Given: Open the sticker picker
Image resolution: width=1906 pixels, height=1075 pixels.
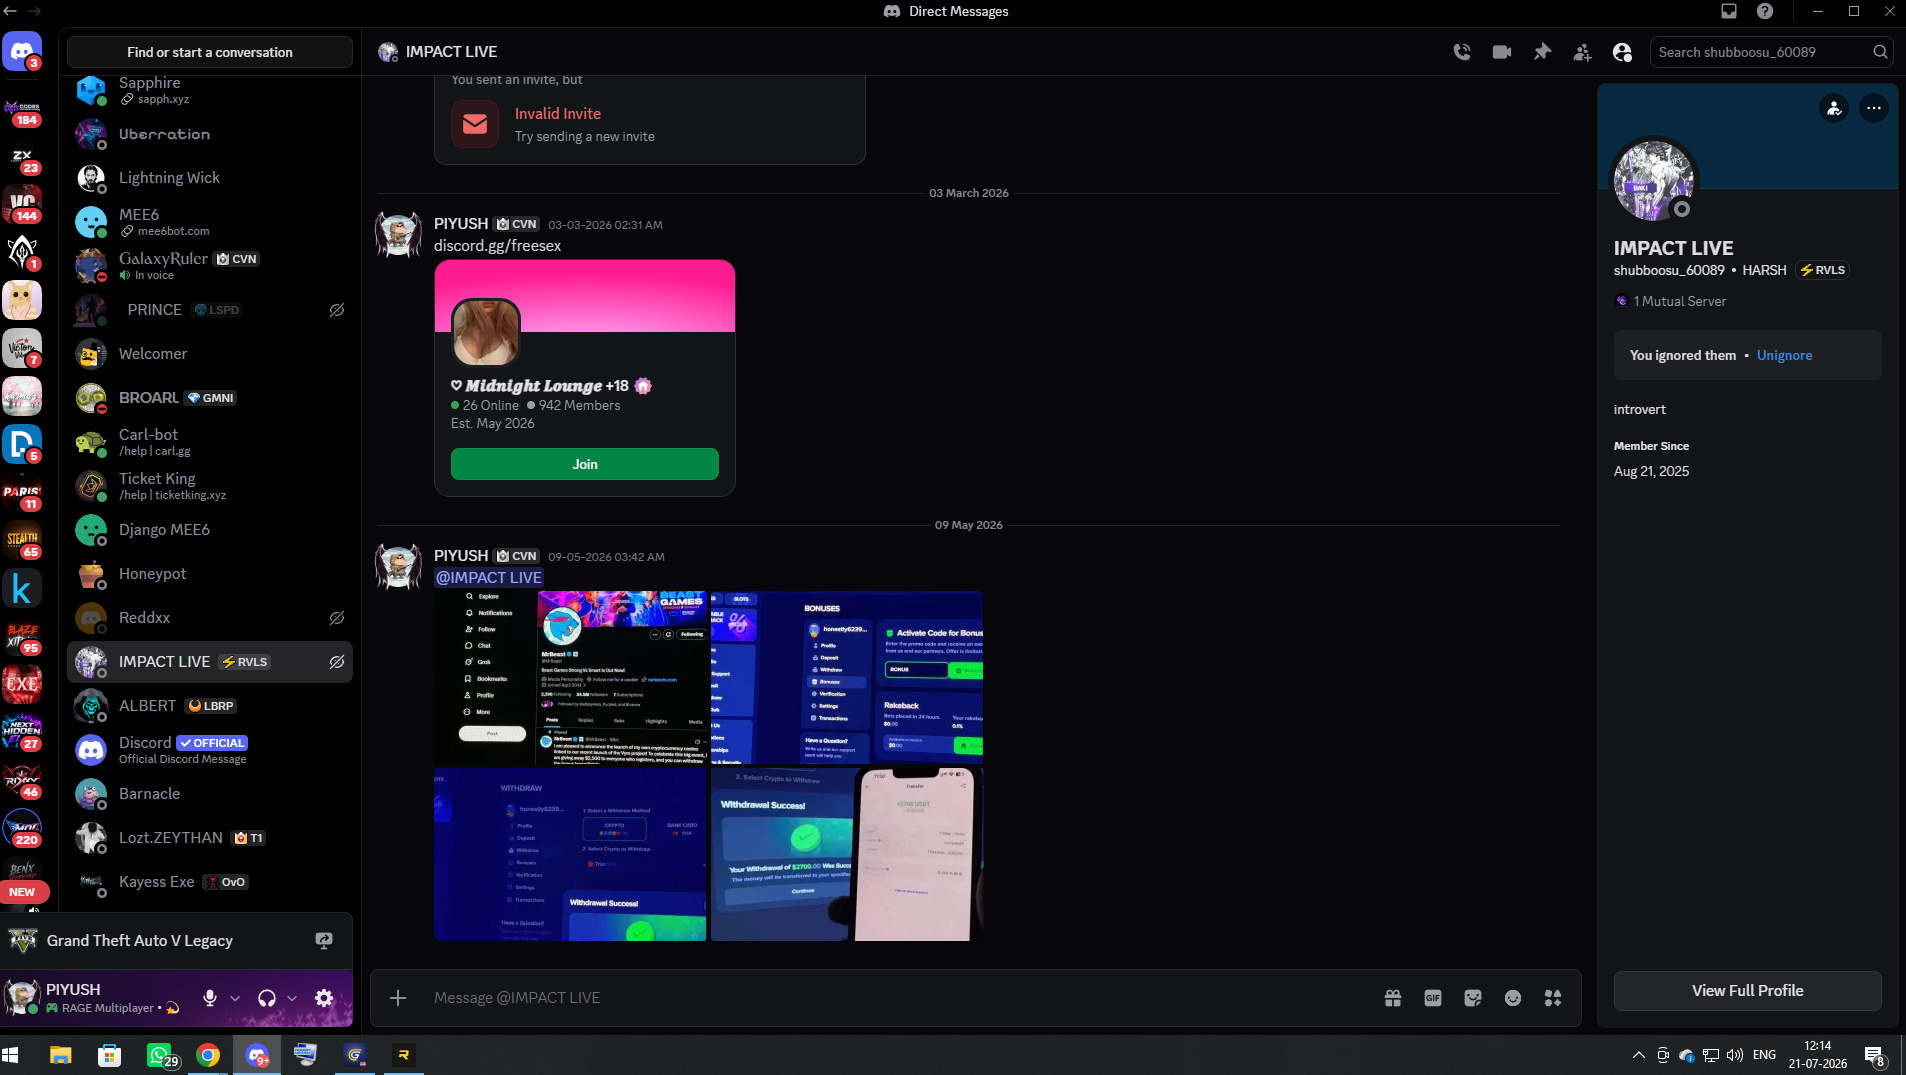Looking at the screenshot, I should click(x=1473, y=998).
